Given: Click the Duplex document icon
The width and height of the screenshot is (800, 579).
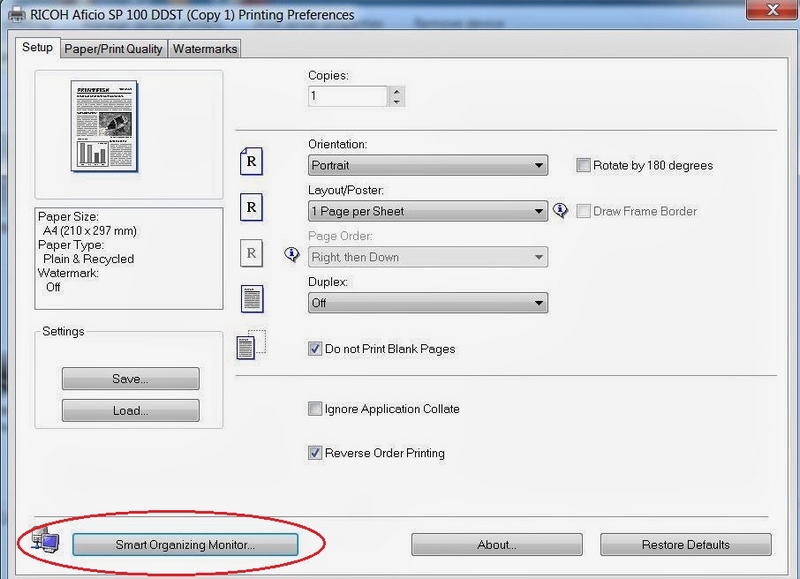Looking at the screenshot, I should (x=252, y=299).
